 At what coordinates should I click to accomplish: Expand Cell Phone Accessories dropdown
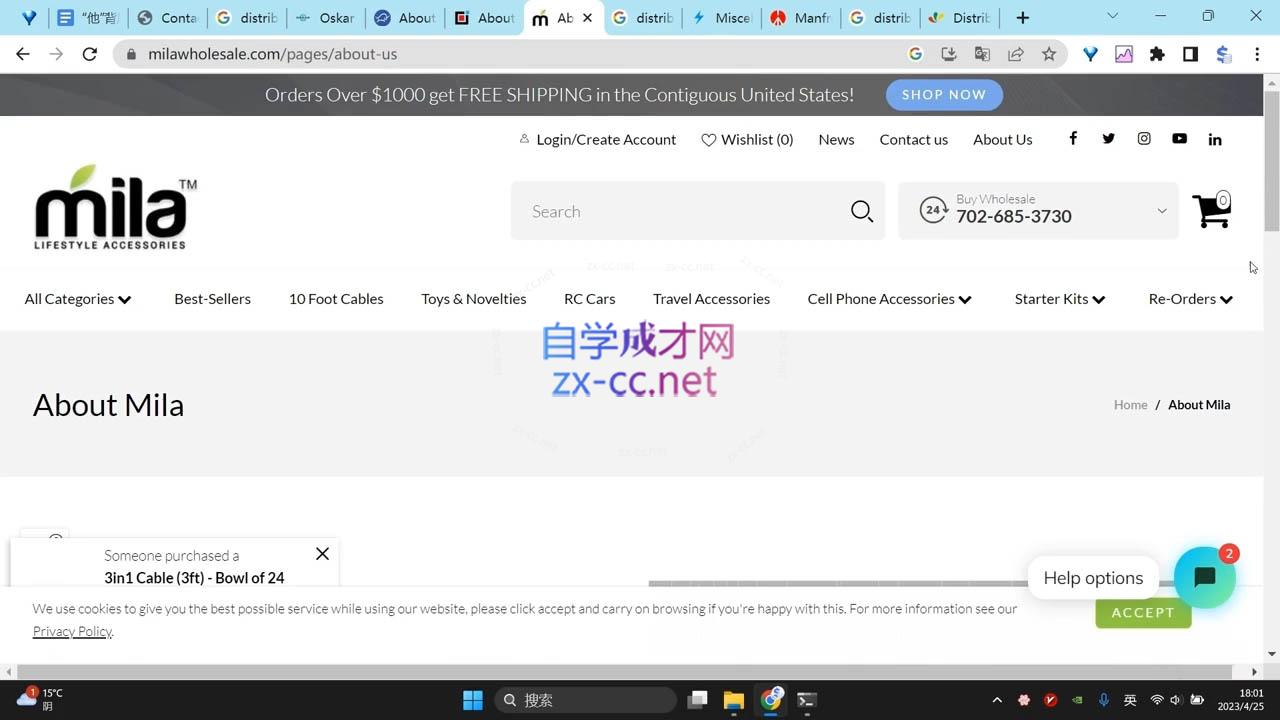889,299
